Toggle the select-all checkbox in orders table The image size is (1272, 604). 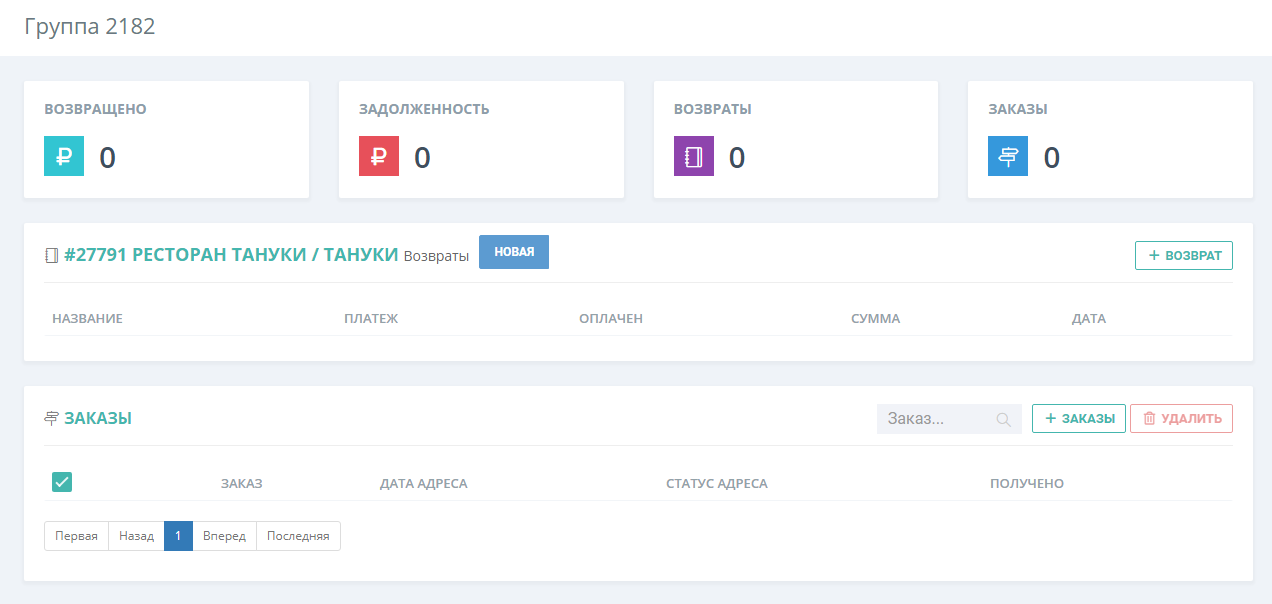pos(62,482)
